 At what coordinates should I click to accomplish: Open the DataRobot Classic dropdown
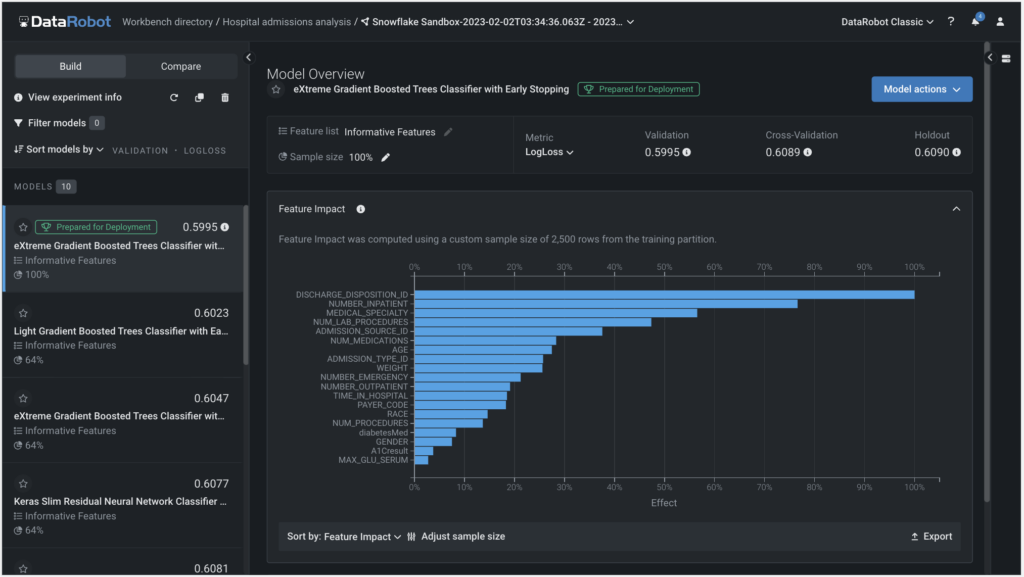point(887,22)
